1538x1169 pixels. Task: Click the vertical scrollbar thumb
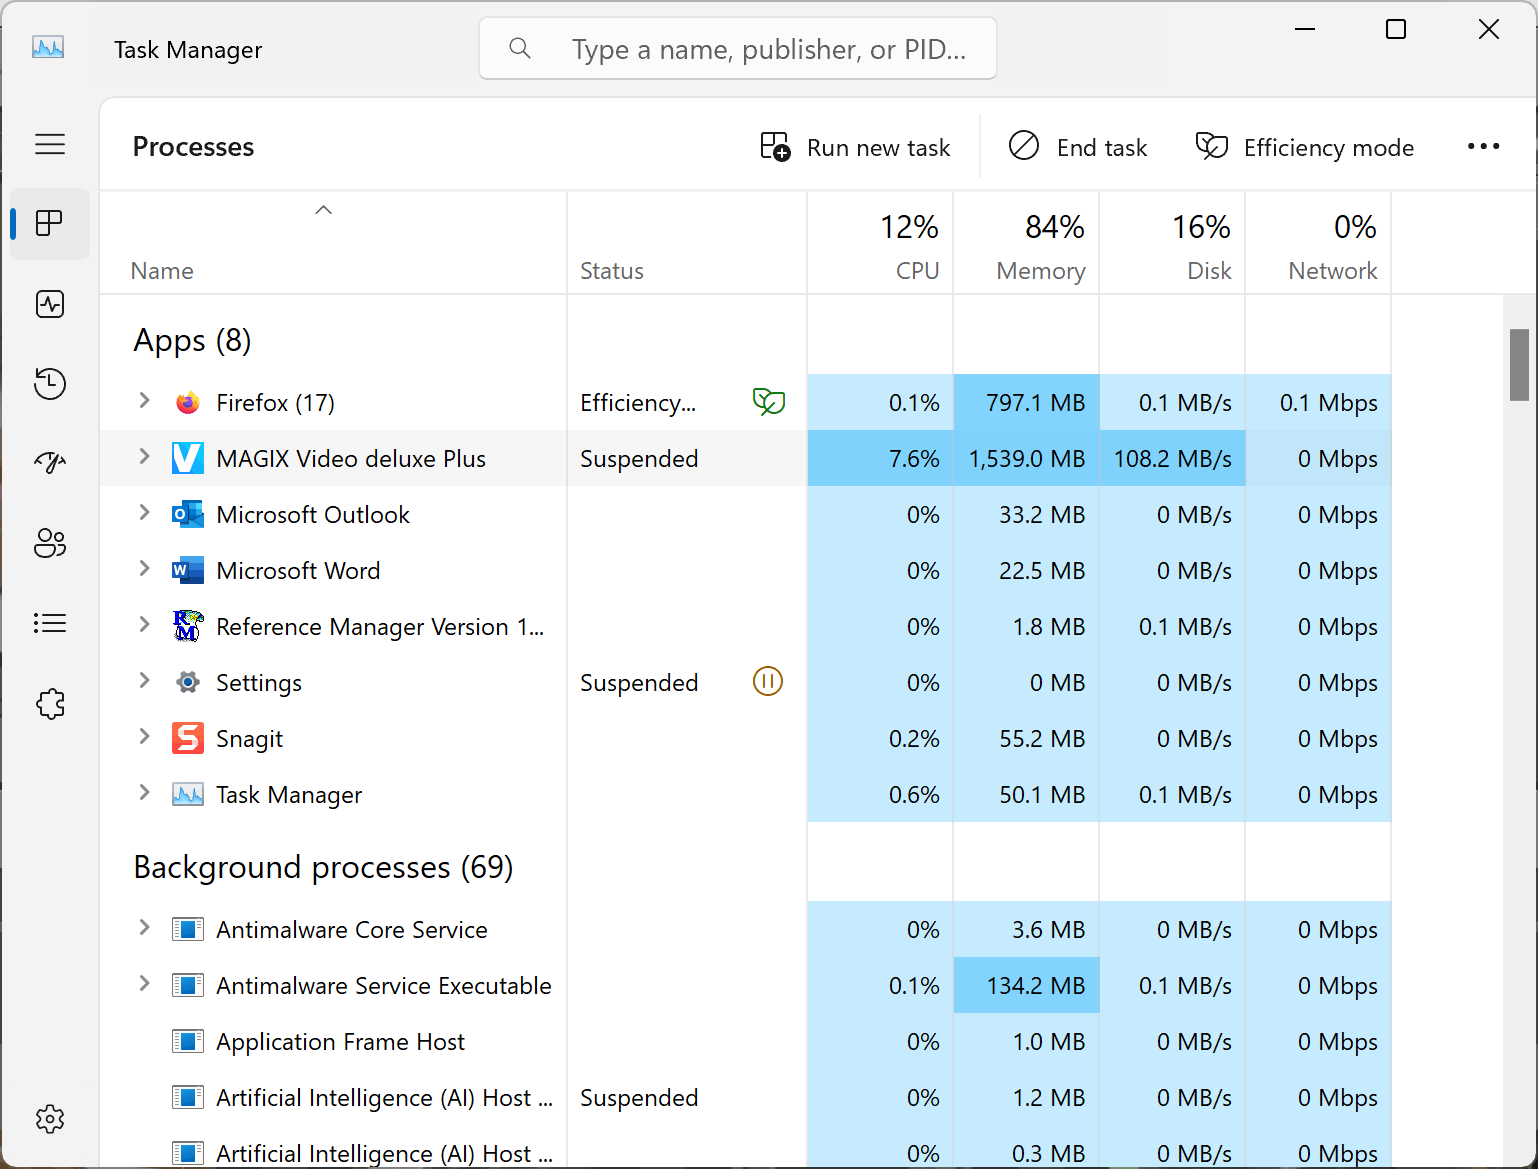tap(1519, 364)
